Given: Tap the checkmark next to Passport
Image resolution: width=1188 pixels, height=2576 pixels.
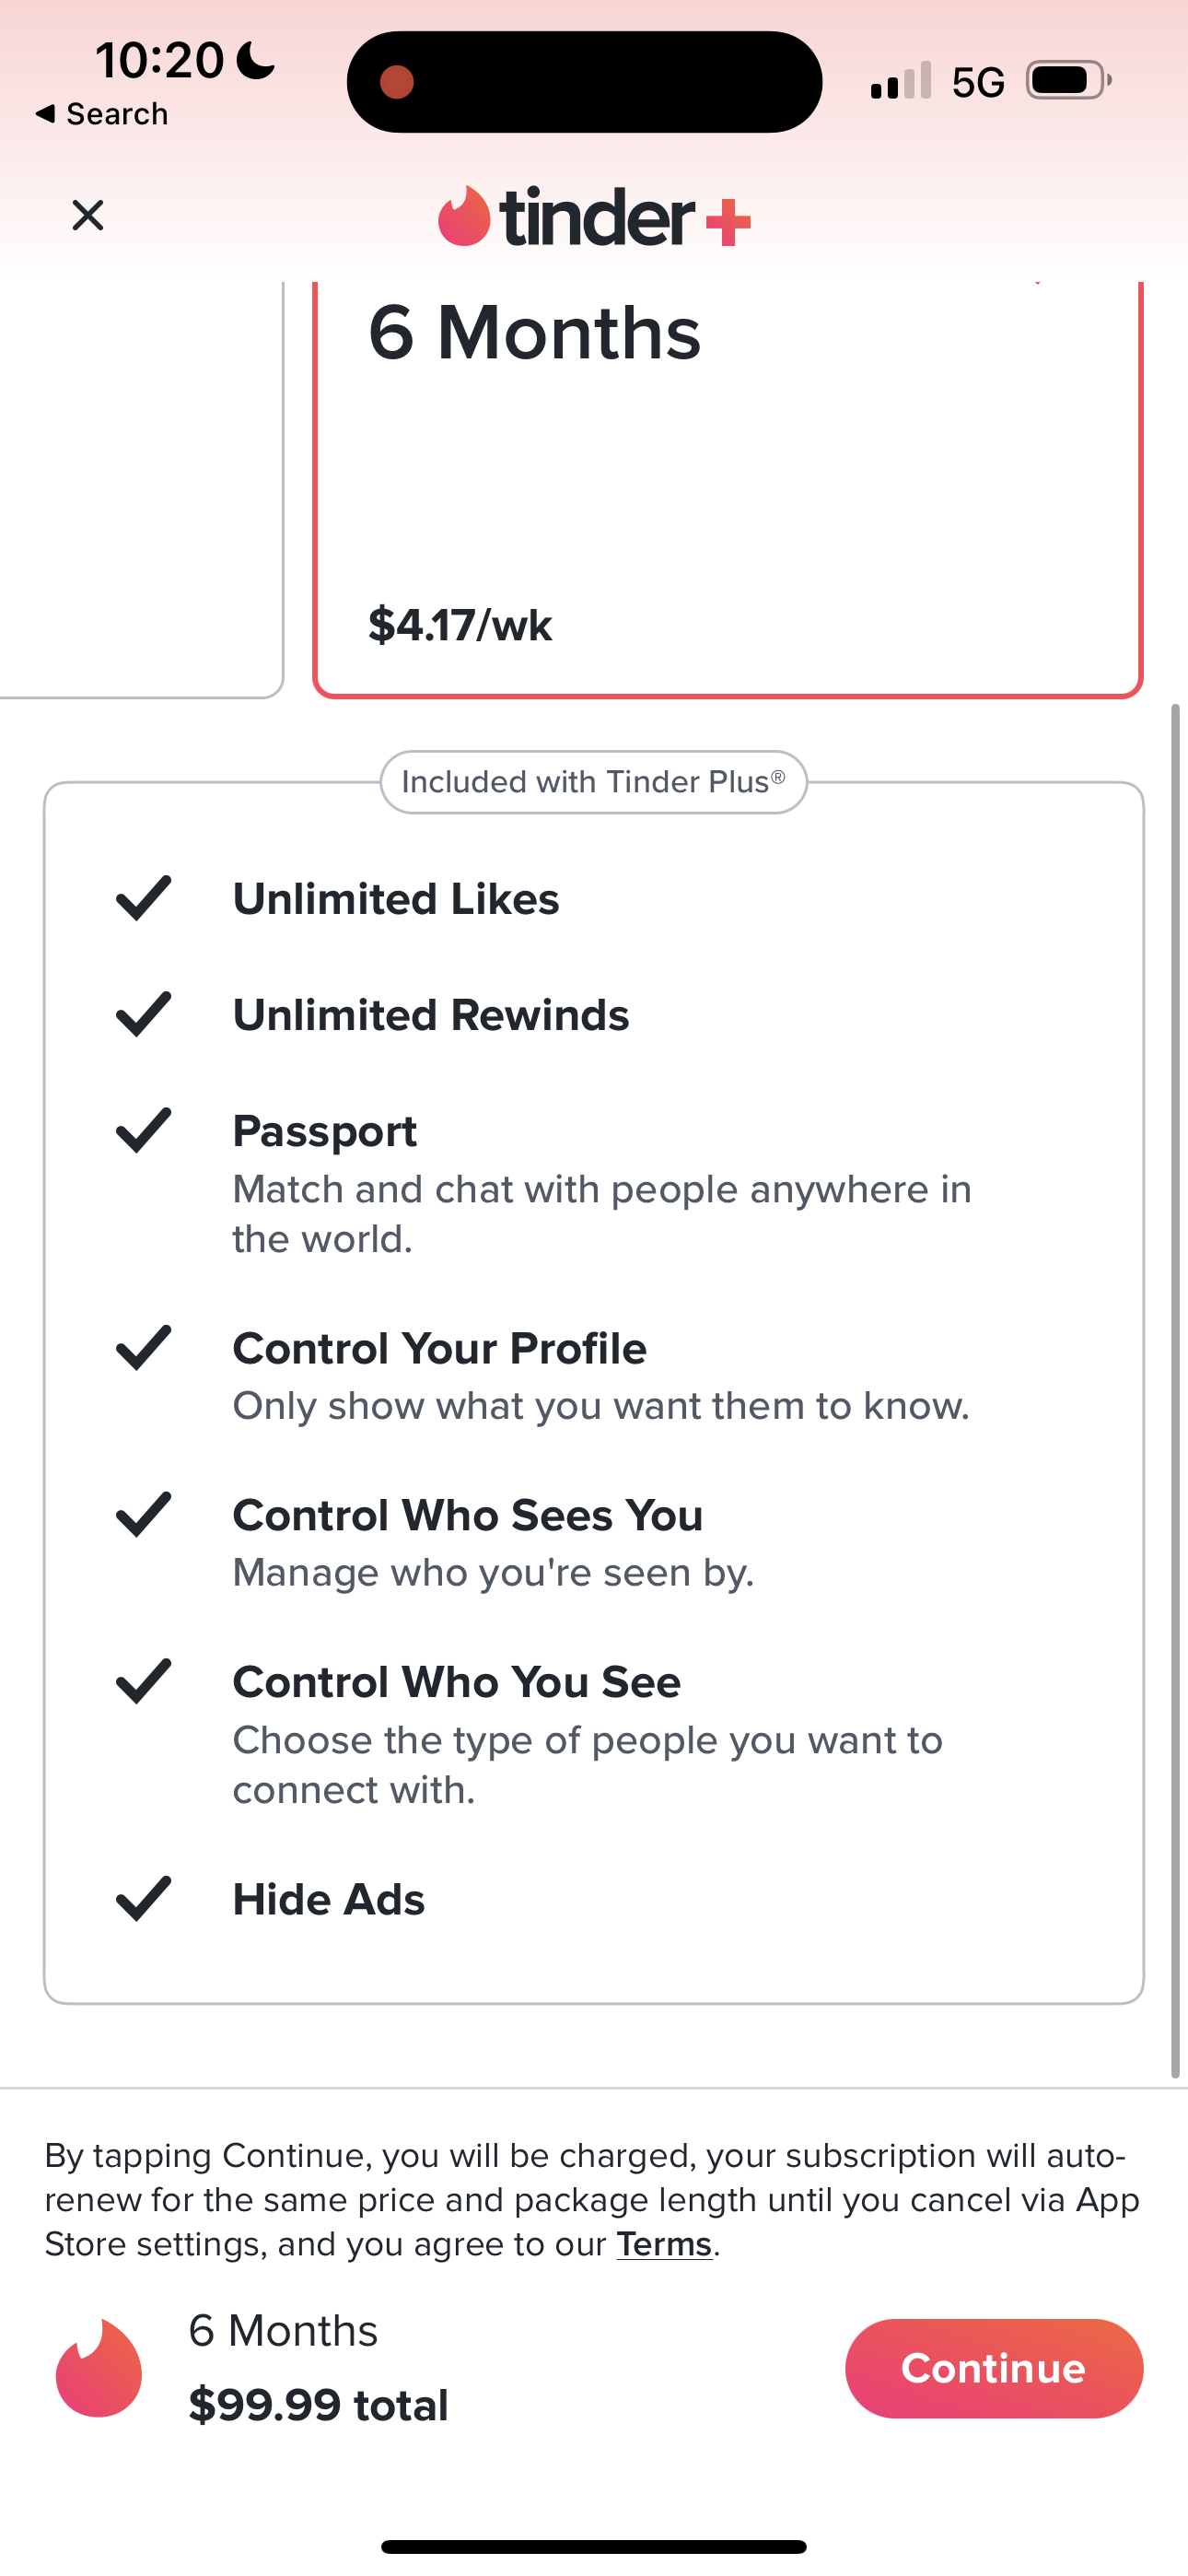Looking at the screenshot, I should [x=143, y=1131].
